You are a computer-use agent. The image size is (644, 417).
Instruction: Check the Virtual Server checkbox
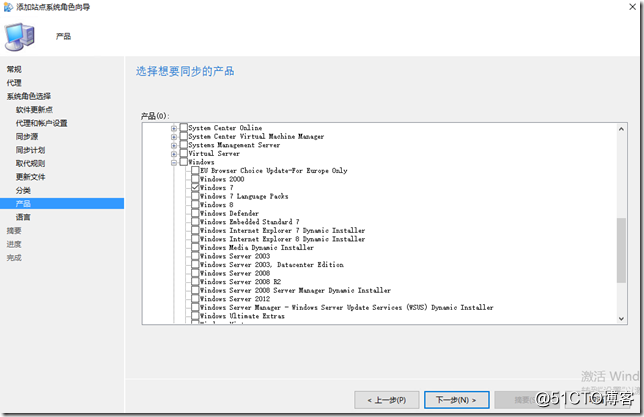tap(184, 153)
